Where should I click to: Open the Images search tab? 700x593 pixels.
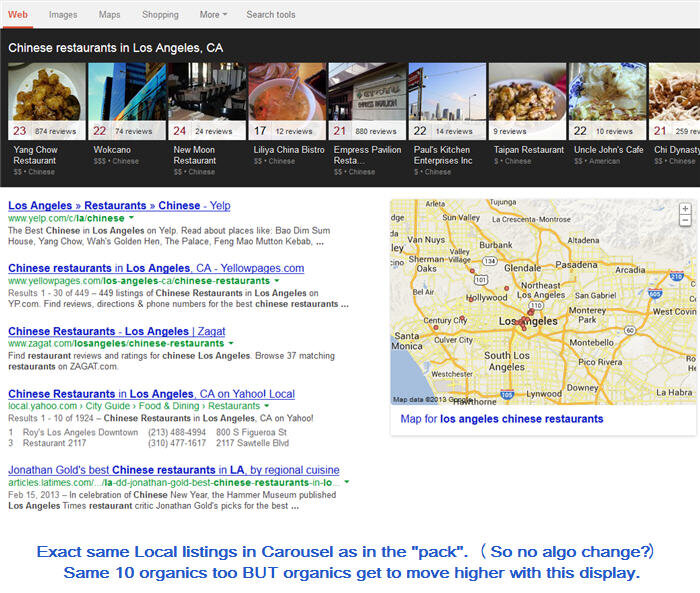(x=63, y=15)
